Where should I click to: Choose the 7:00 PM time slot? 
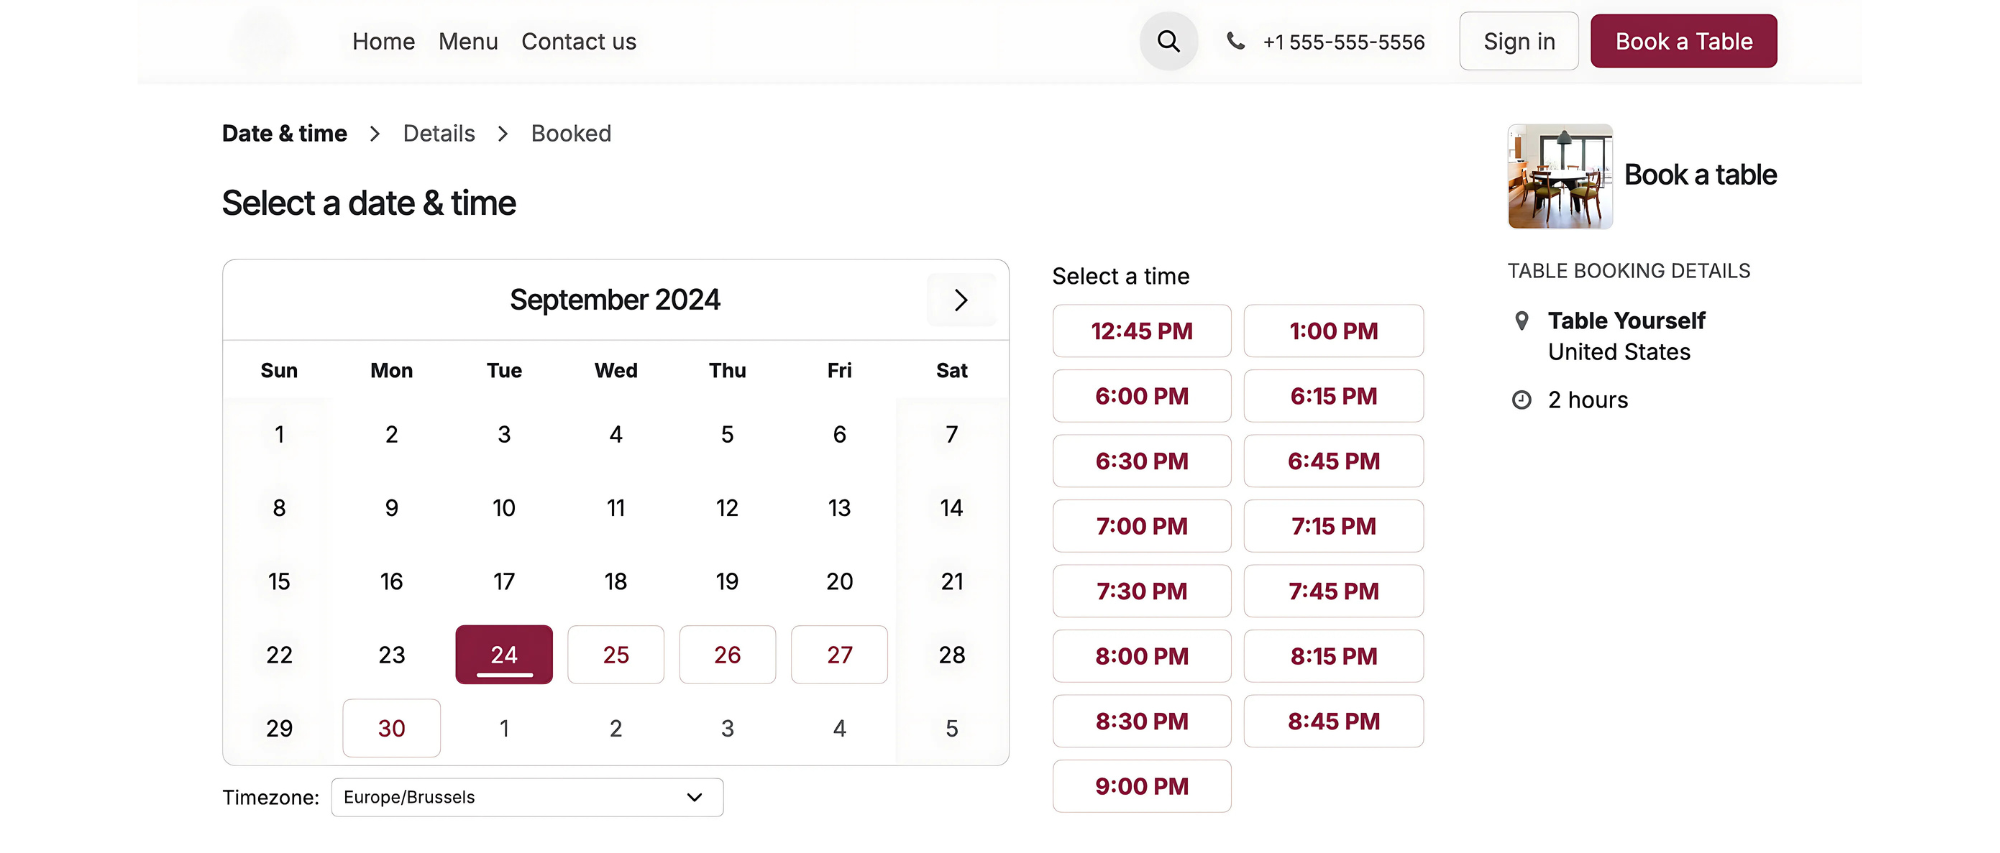[1141, 526]
